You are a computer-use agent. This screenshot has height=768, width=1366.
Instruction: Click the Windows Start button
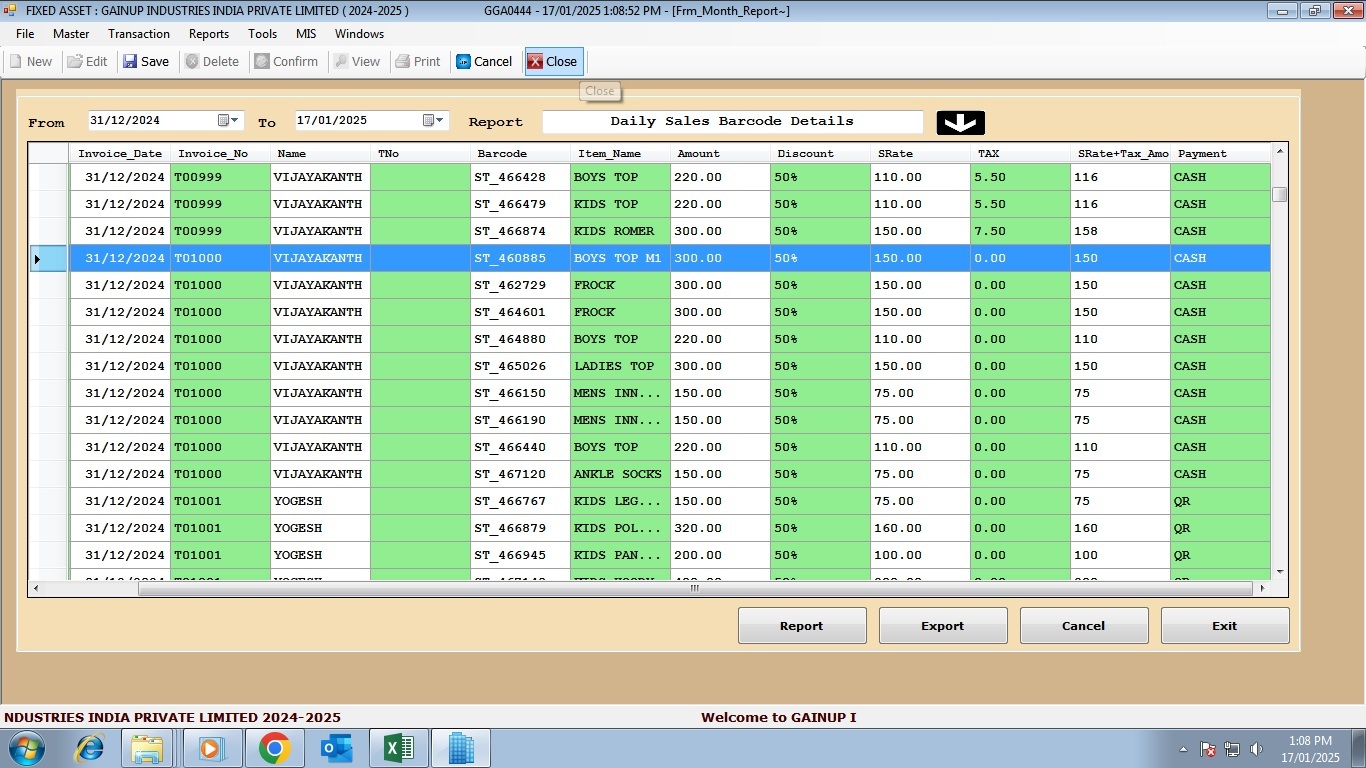27,748
